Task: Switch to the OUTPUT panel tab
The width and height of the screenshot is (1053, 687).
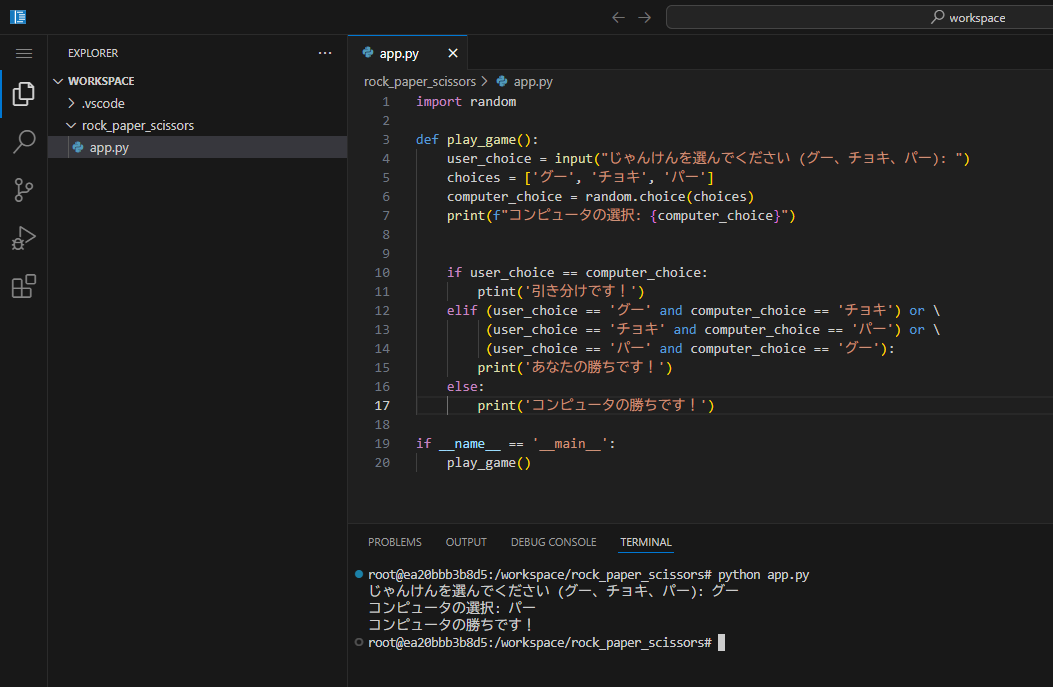Action: coord(466,542)
